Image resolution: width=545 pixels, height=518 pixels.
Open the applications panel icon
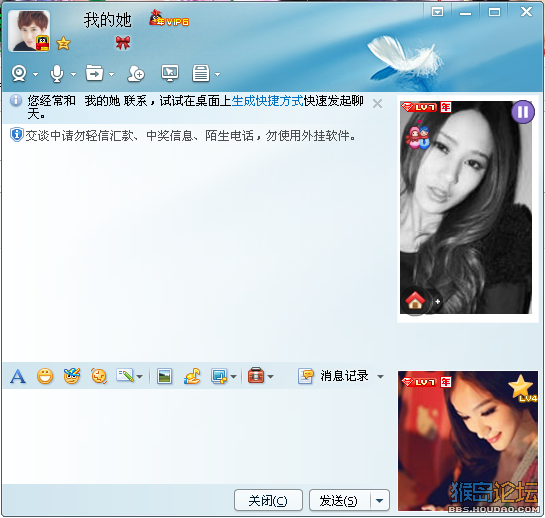pos(201,73)
